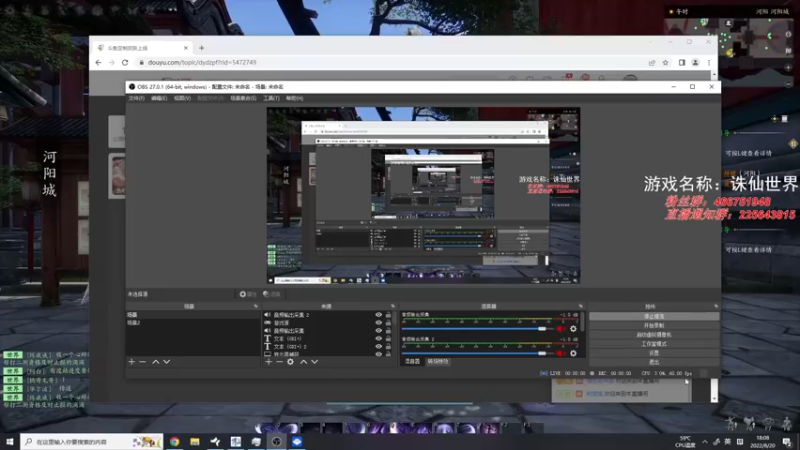Image resolution: width=800 pixels, height=450 pixels.
Task: Add a new source with the plus icon
Action: 268,362
